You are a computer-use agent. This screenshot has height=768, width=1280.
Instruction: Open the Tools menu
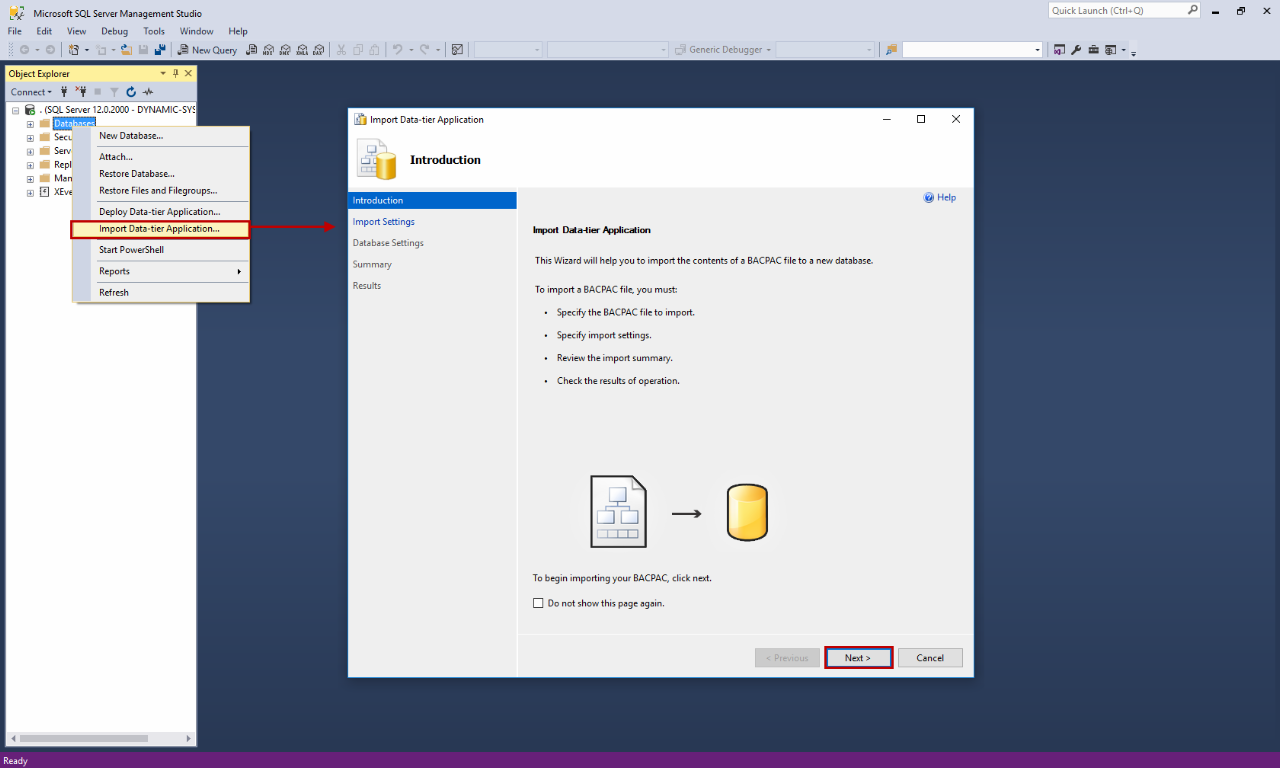[x=154, y=32]
